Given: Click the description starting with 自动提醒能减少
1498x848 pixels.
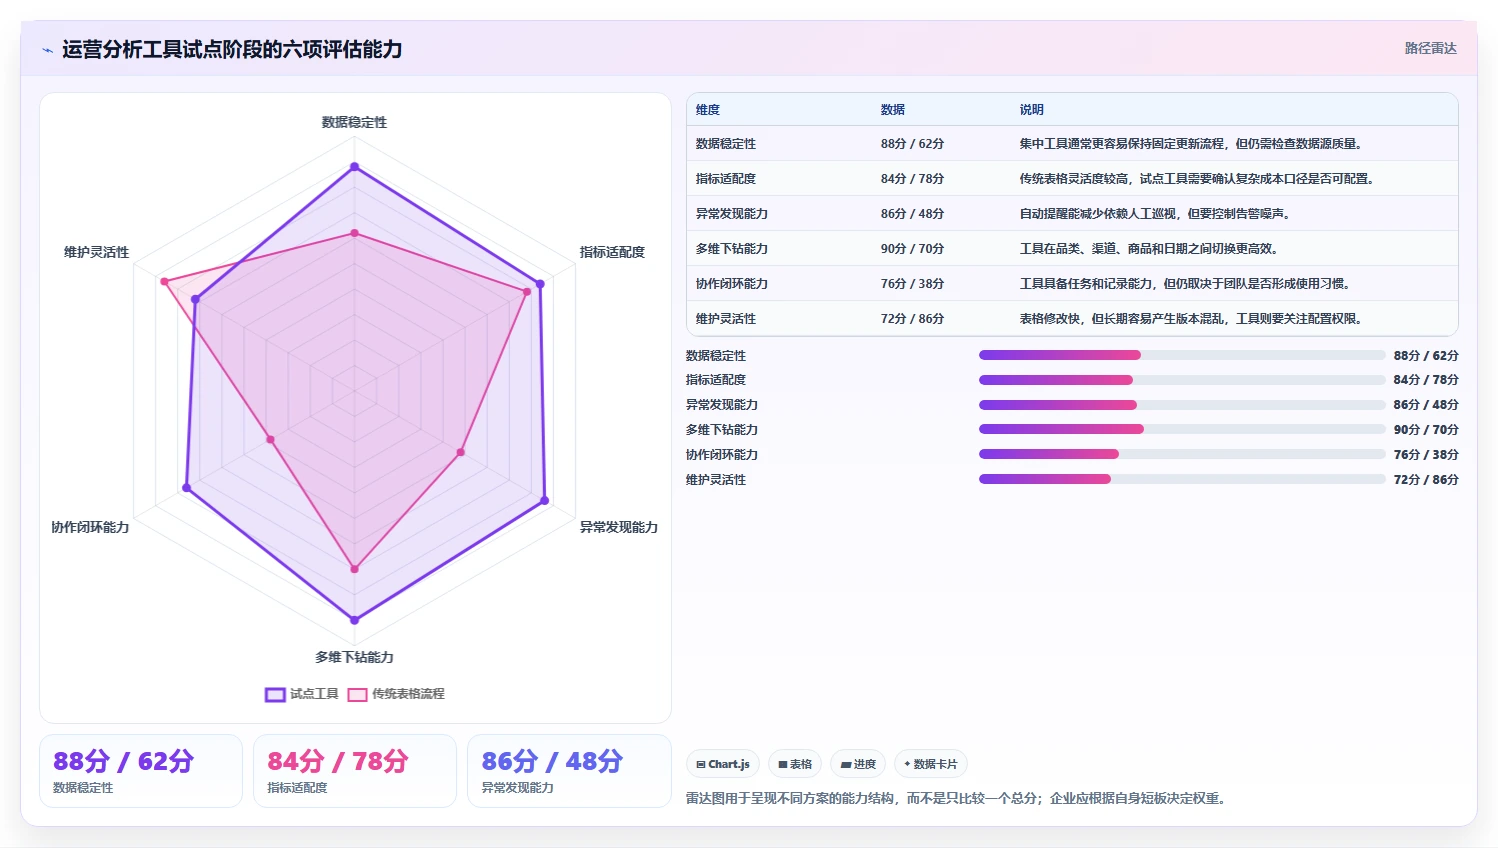Looking at the screenshot, I should (1155, 214).
